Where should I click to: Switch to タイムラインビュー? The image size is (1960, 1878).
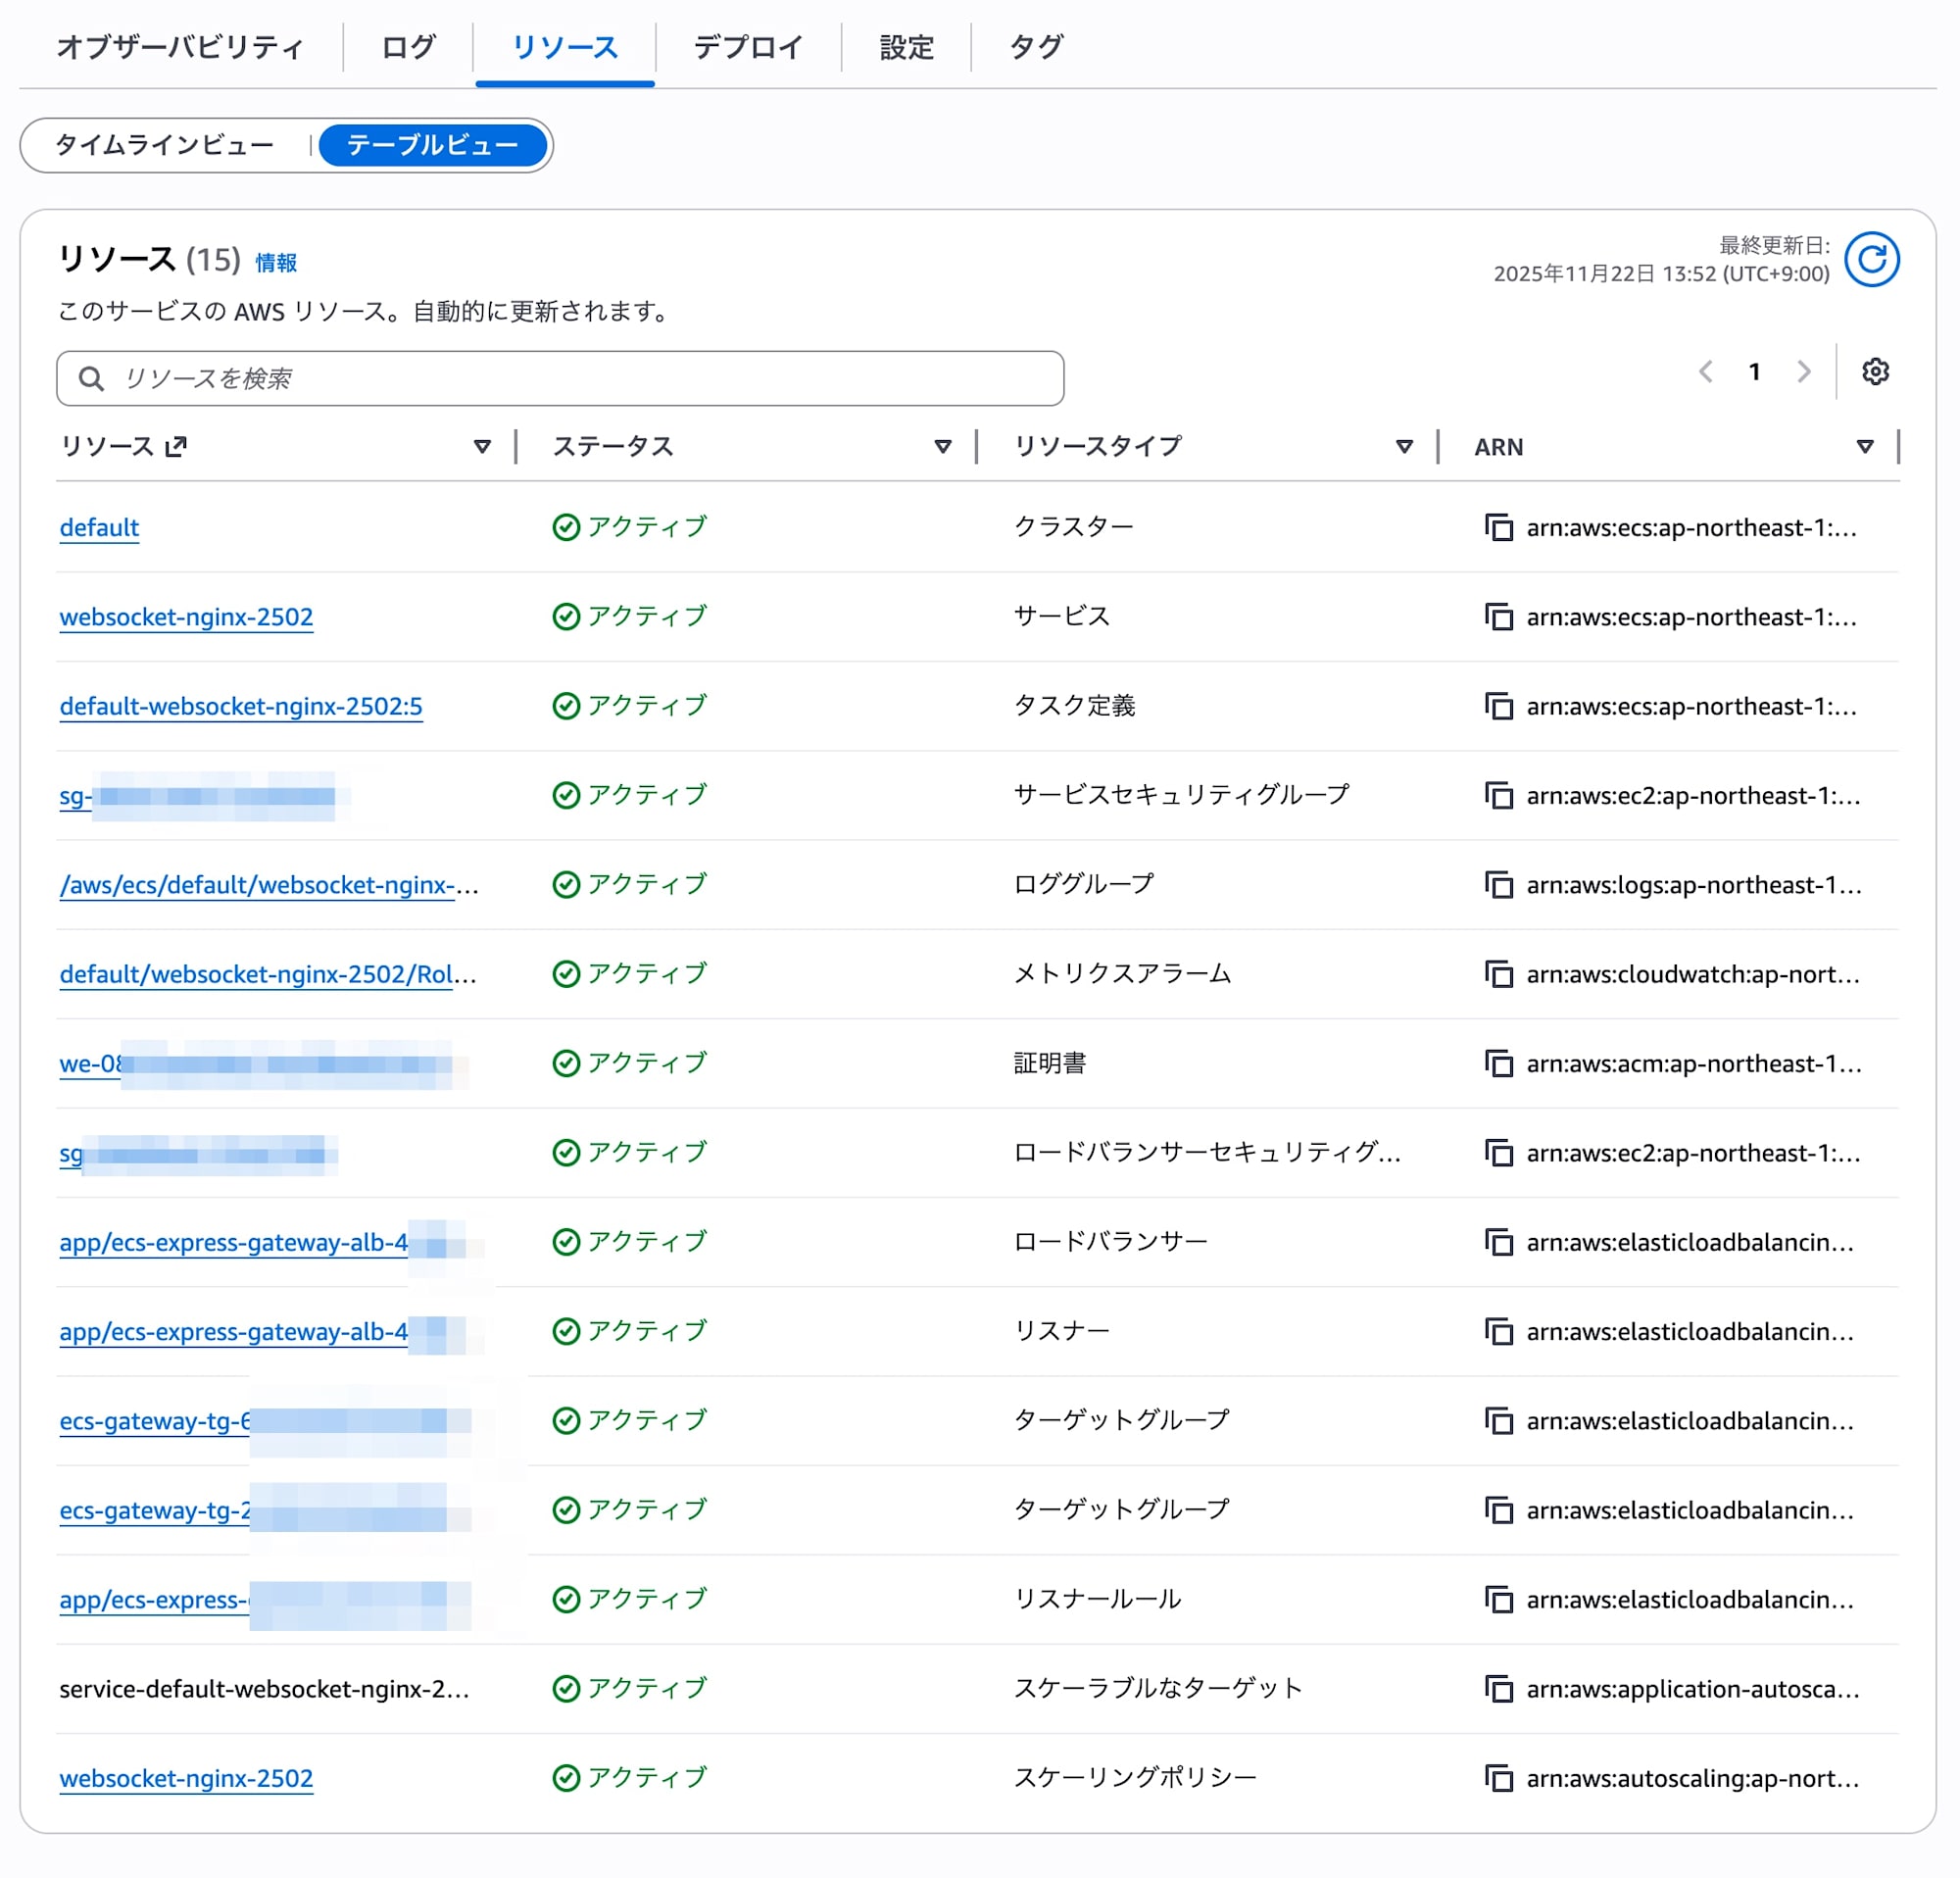pyautogui.click(x=165, y=144)
